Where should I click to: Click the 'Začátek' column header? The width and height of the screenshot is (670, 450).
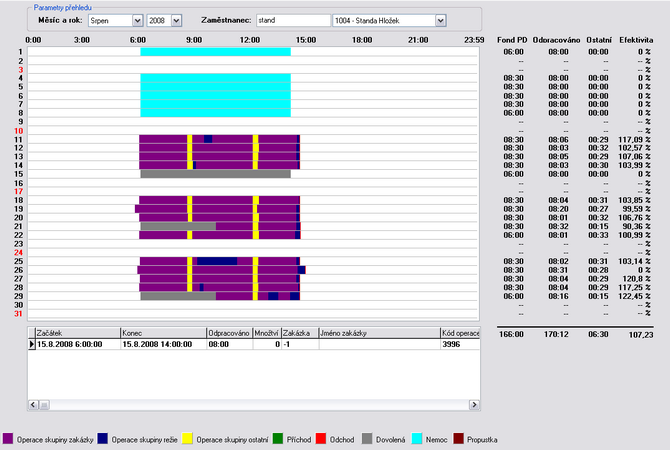tap(78, 333)
